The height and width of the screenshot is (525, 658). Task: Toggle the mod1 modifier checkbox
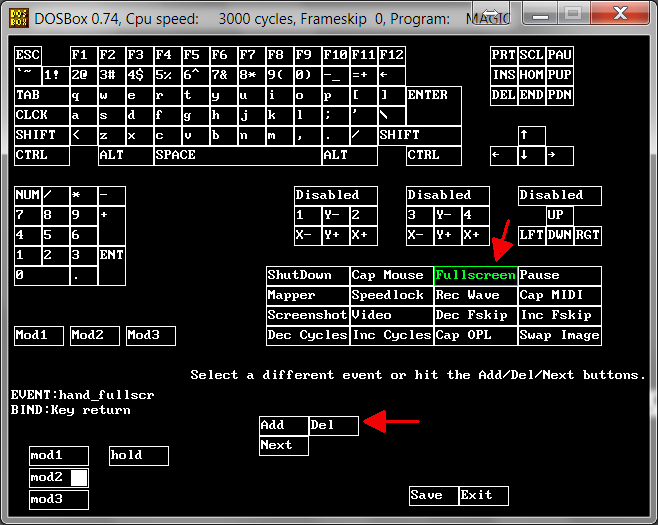(x=59, y=456)
